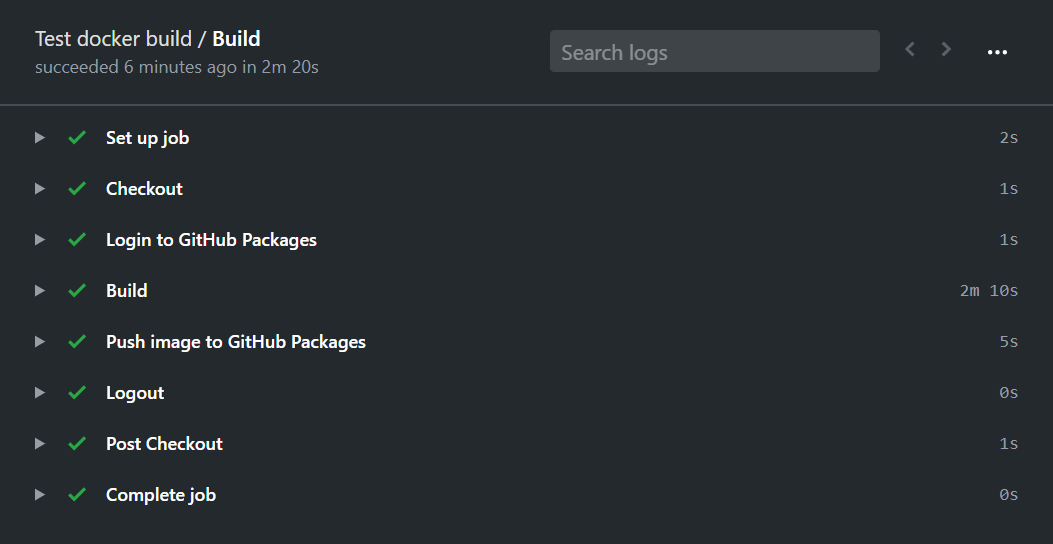
Task: Expand the Checkout step logs
Action: 40,189
